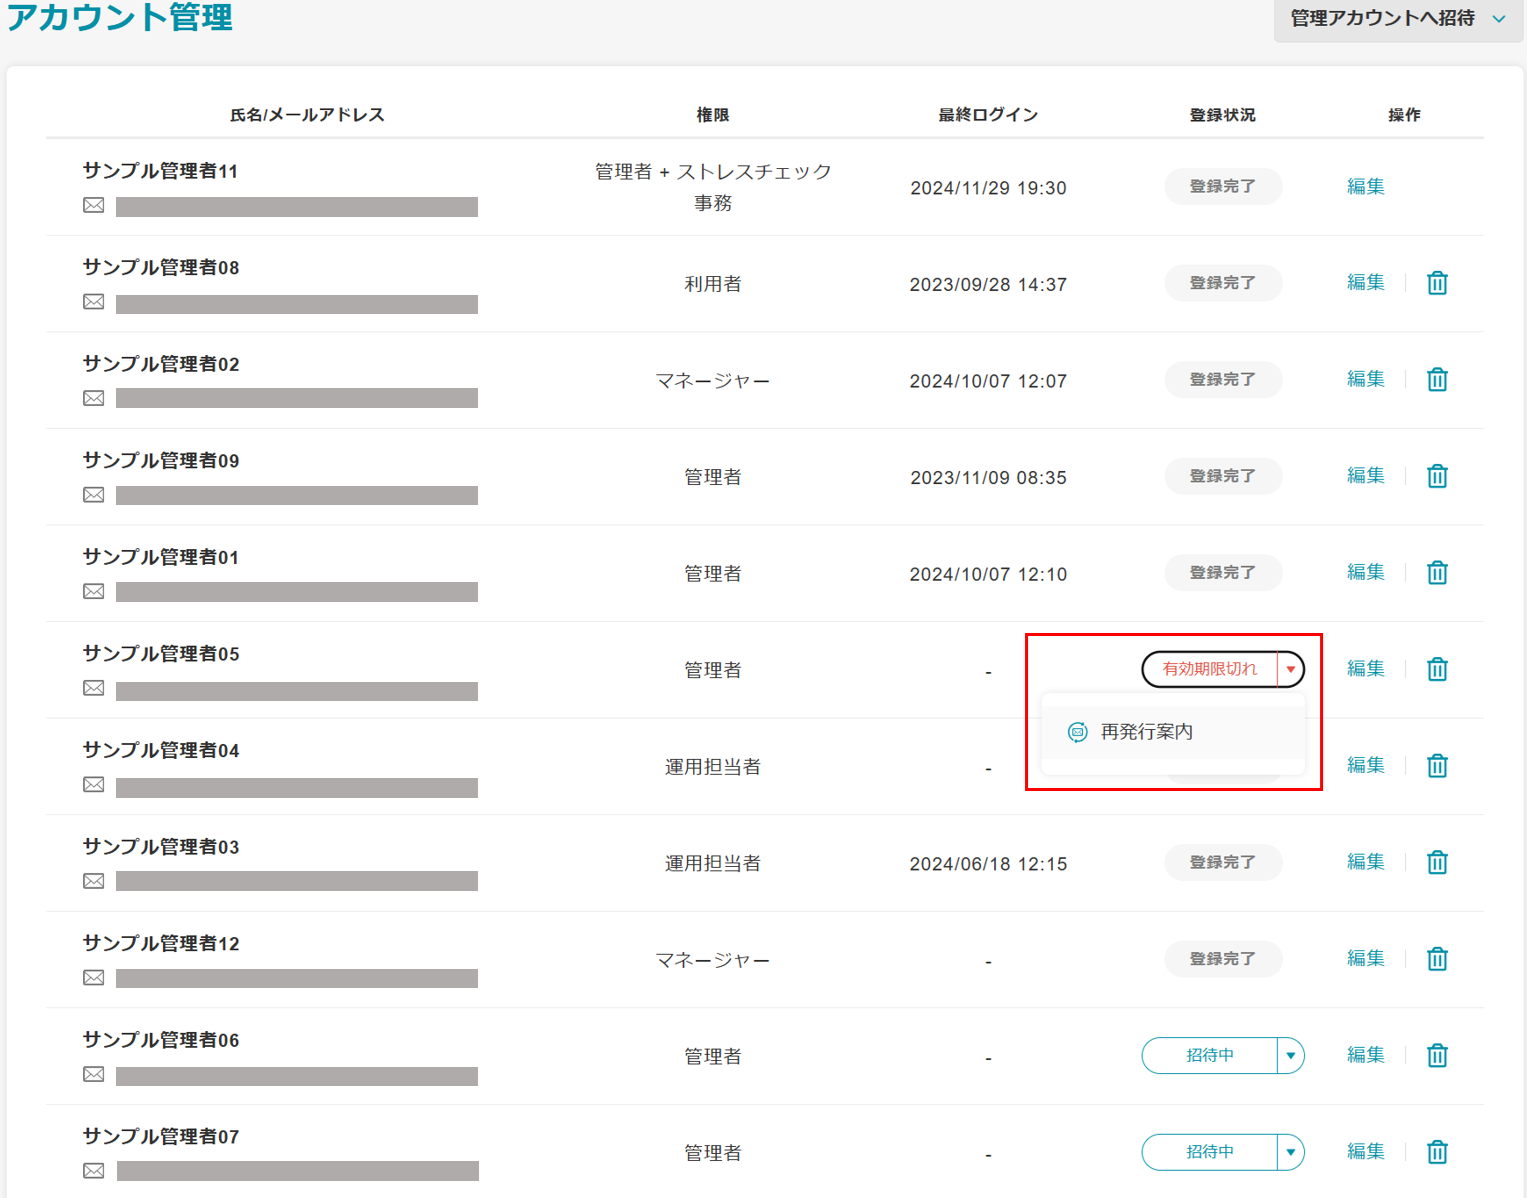Expand 招待中 arrow for サンプル管理者07
1527x1198 pixels.
pos(1291,1152)
